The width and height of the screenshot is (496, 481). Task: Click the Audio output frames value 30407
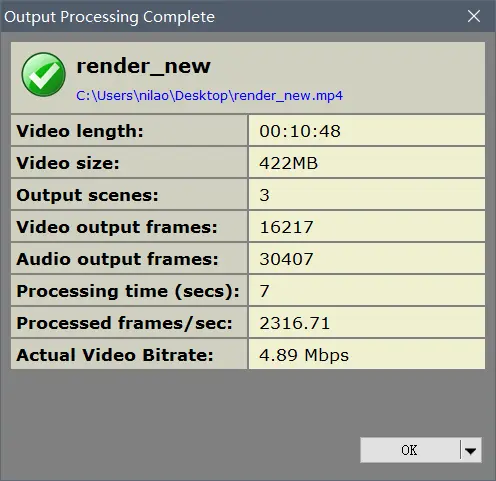pos(286,259)
